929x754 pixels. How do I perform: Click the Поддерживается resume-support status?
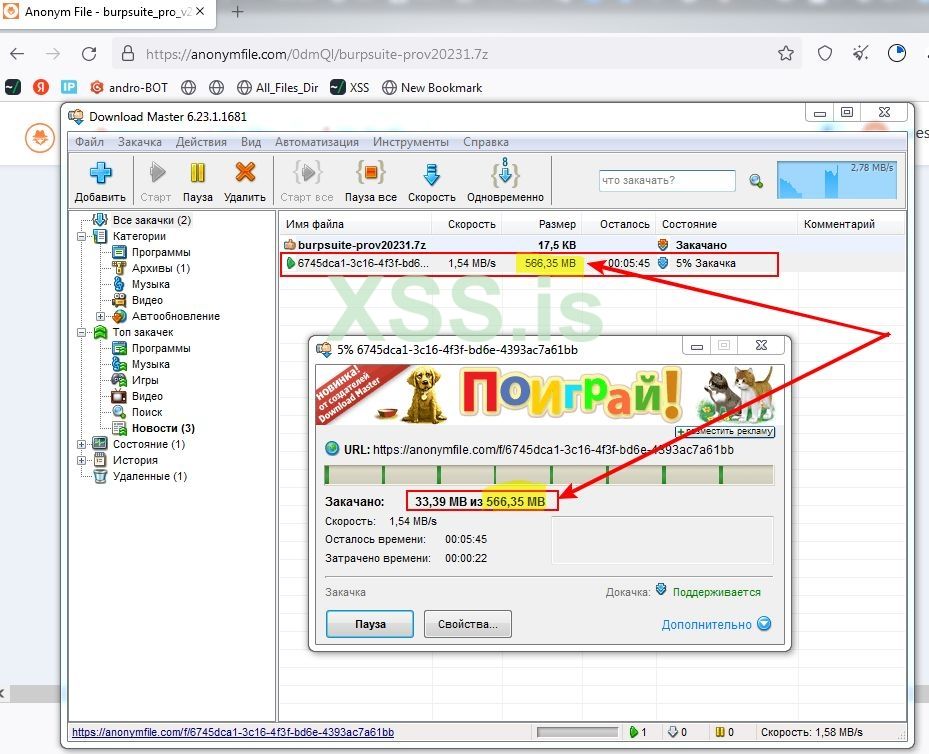tap(716, 592)
